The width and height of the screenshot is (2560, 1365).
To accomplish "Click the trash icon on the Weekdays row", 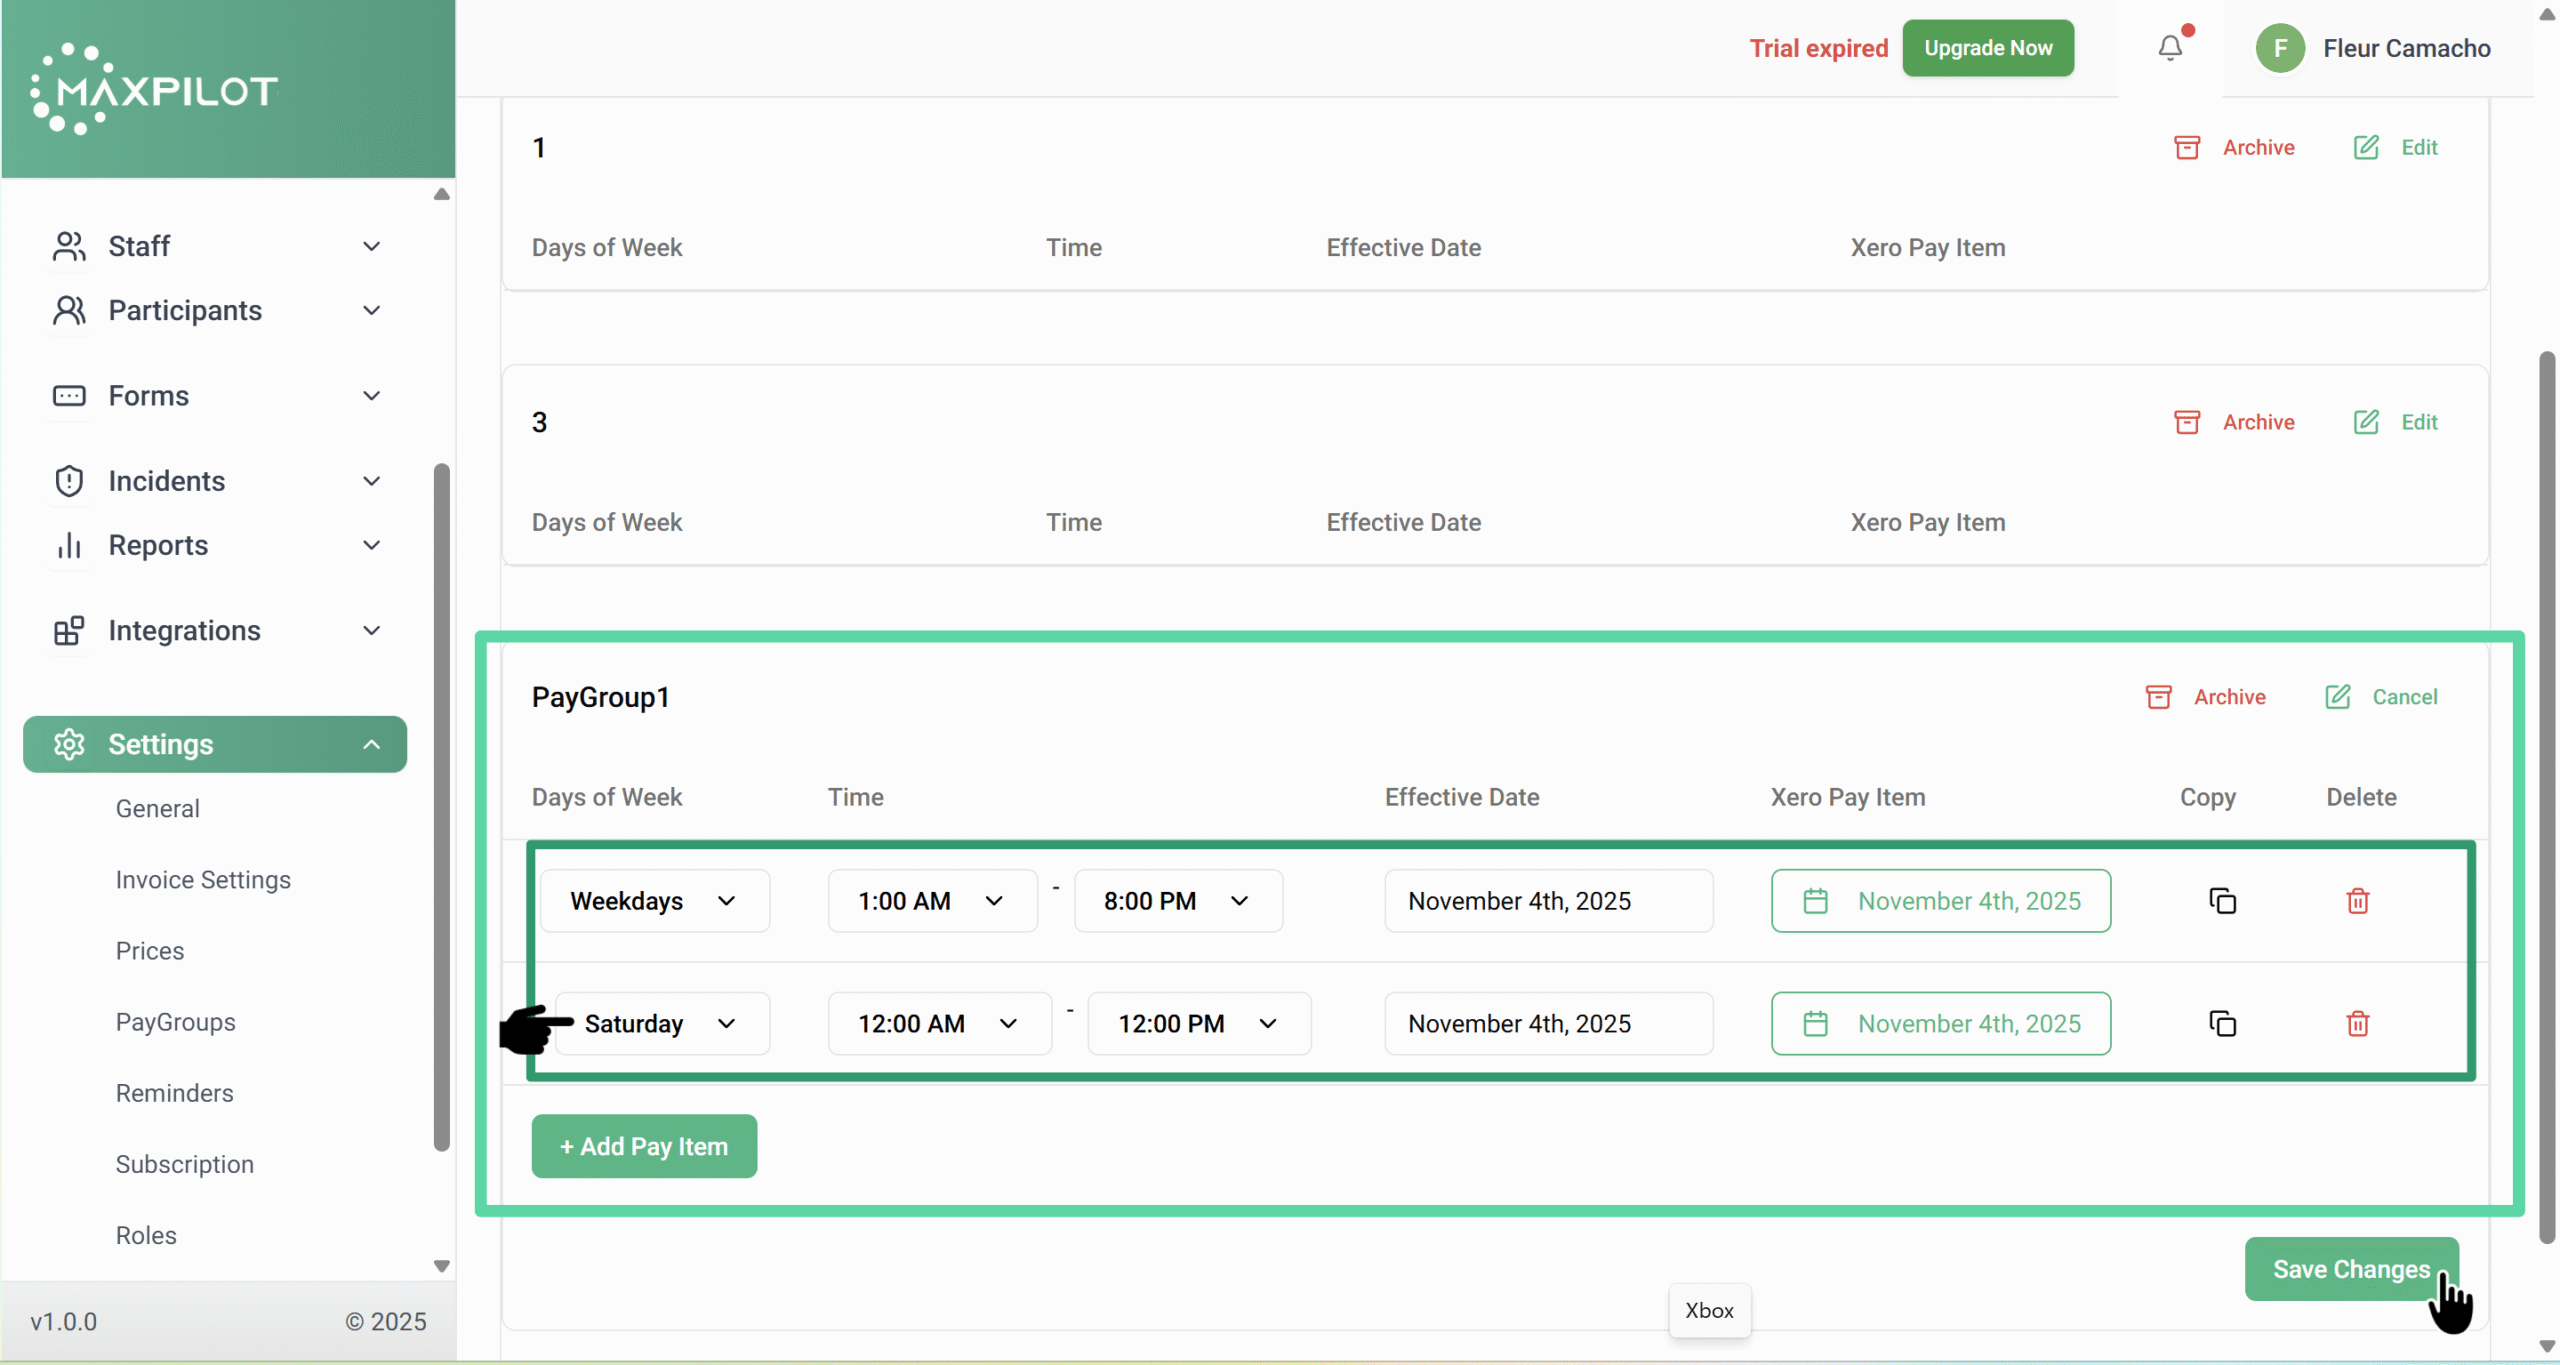I will click(2357, 901).
